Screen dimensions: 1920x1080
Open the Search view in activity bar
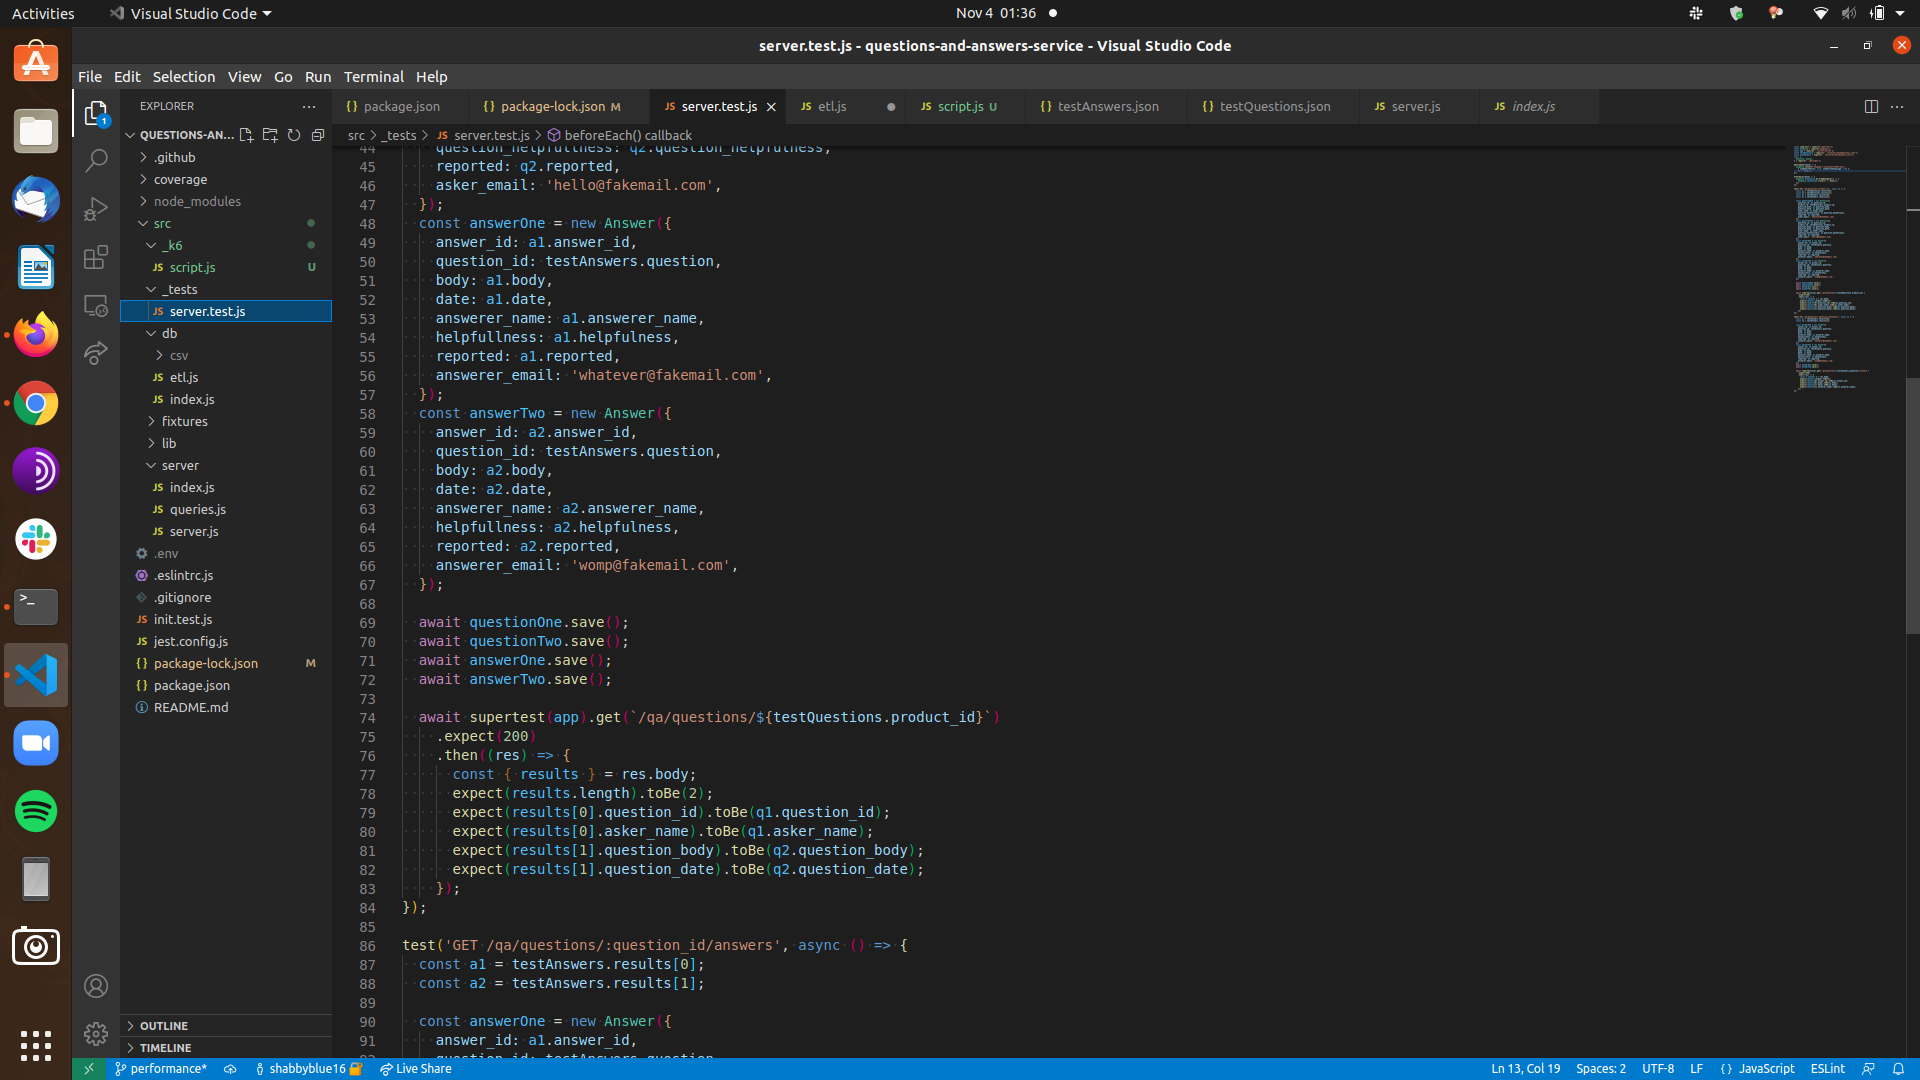tap(96, 160)
